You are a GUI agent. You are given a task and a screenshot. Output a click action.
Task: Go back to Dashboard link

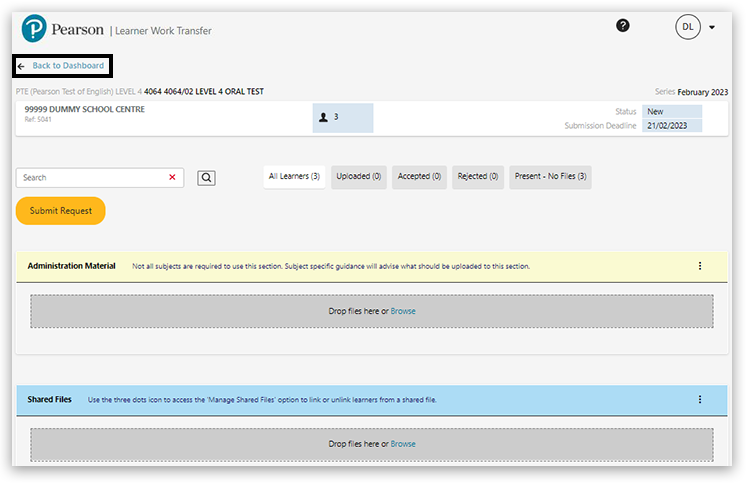[x=62, y=66]
